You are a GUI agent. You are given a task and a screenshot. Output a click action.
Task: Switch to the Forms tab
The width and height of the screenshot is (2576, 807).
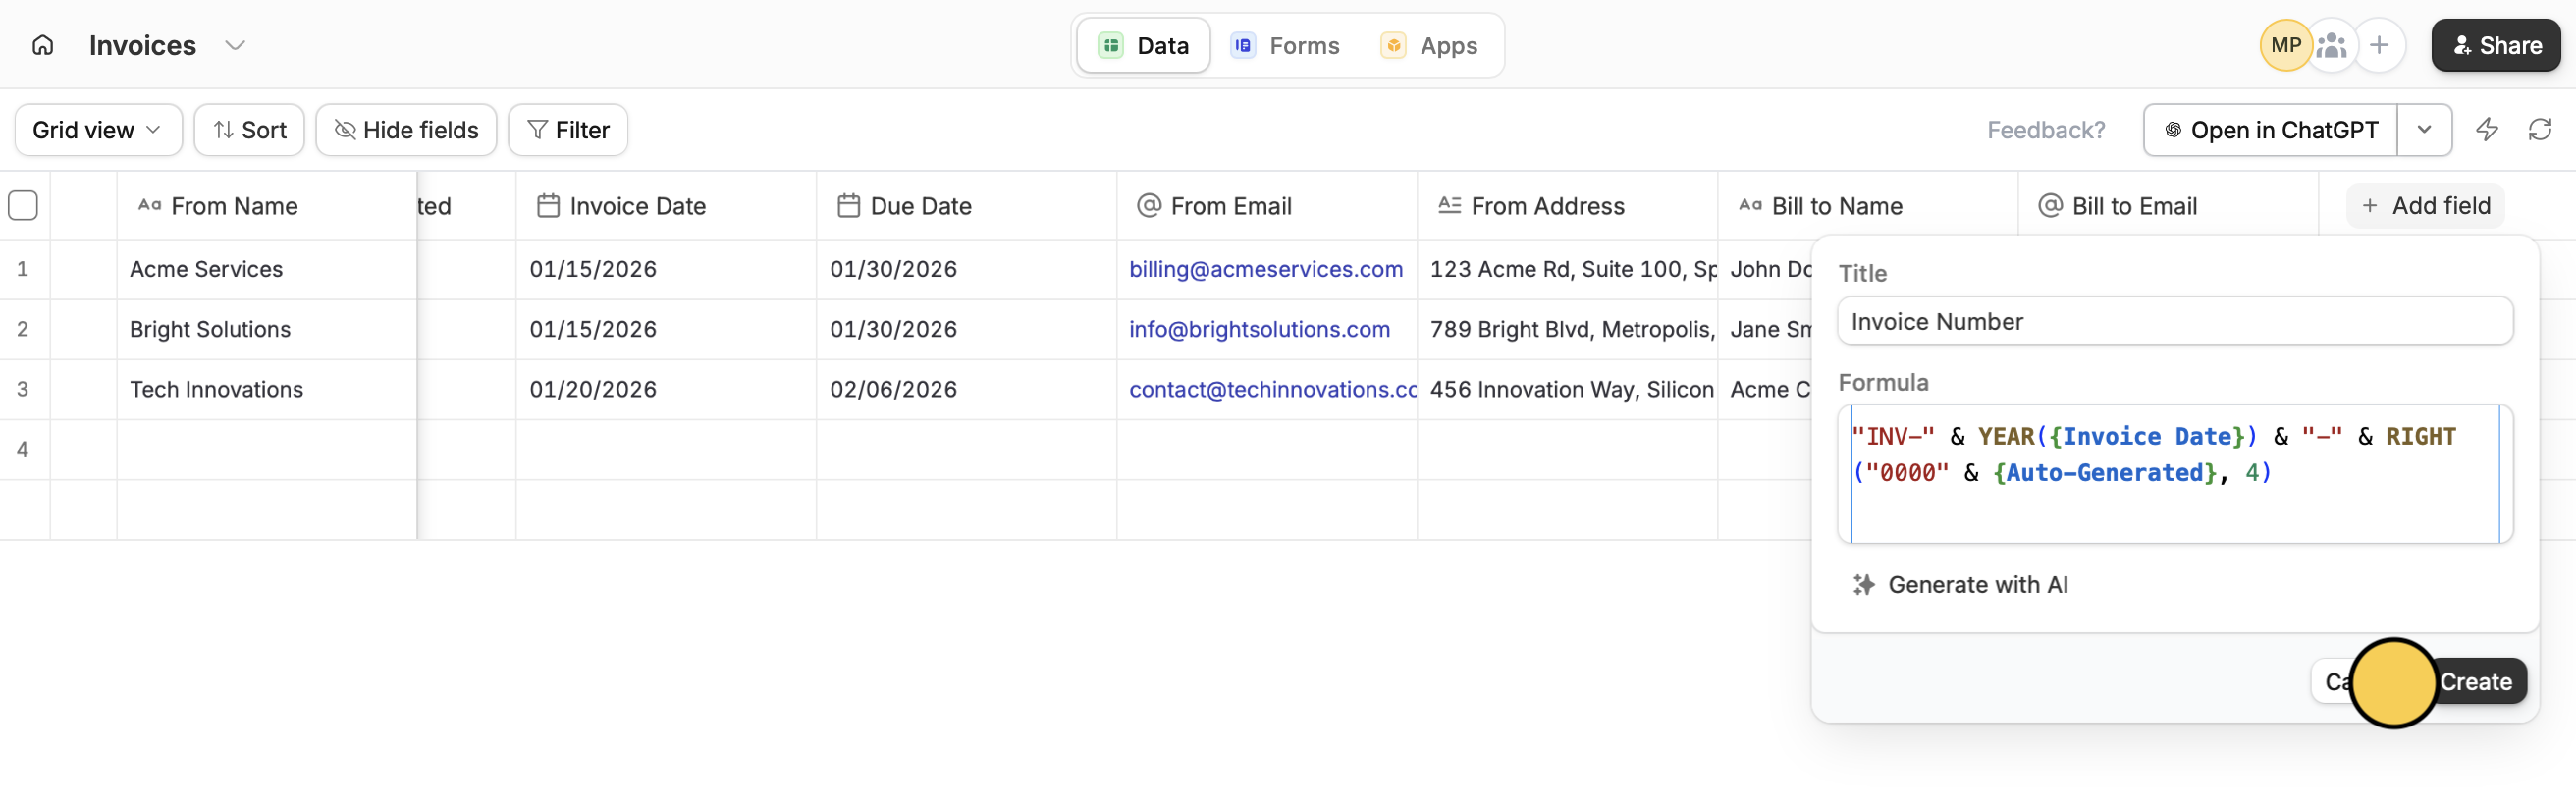tap(1285, 45)
